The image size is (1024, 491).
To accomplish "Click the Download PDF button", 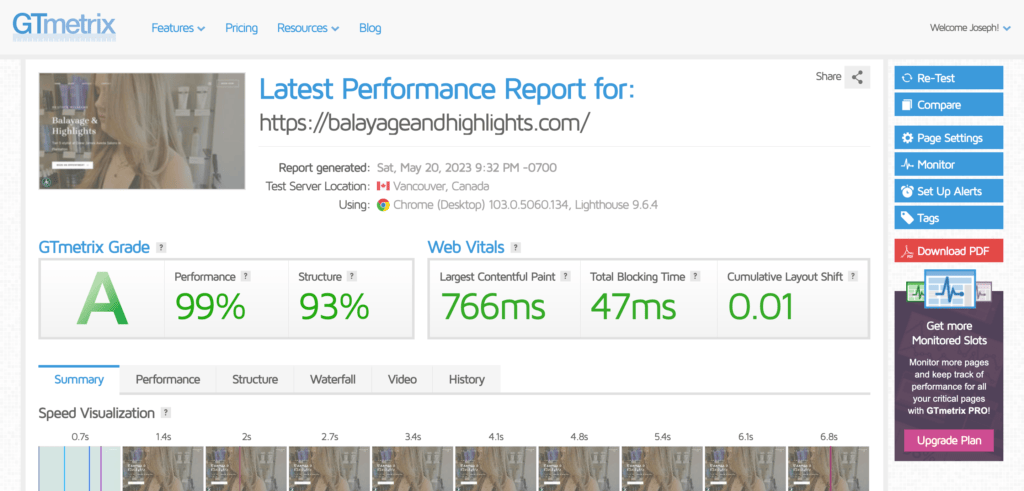I will pos(947,251).
